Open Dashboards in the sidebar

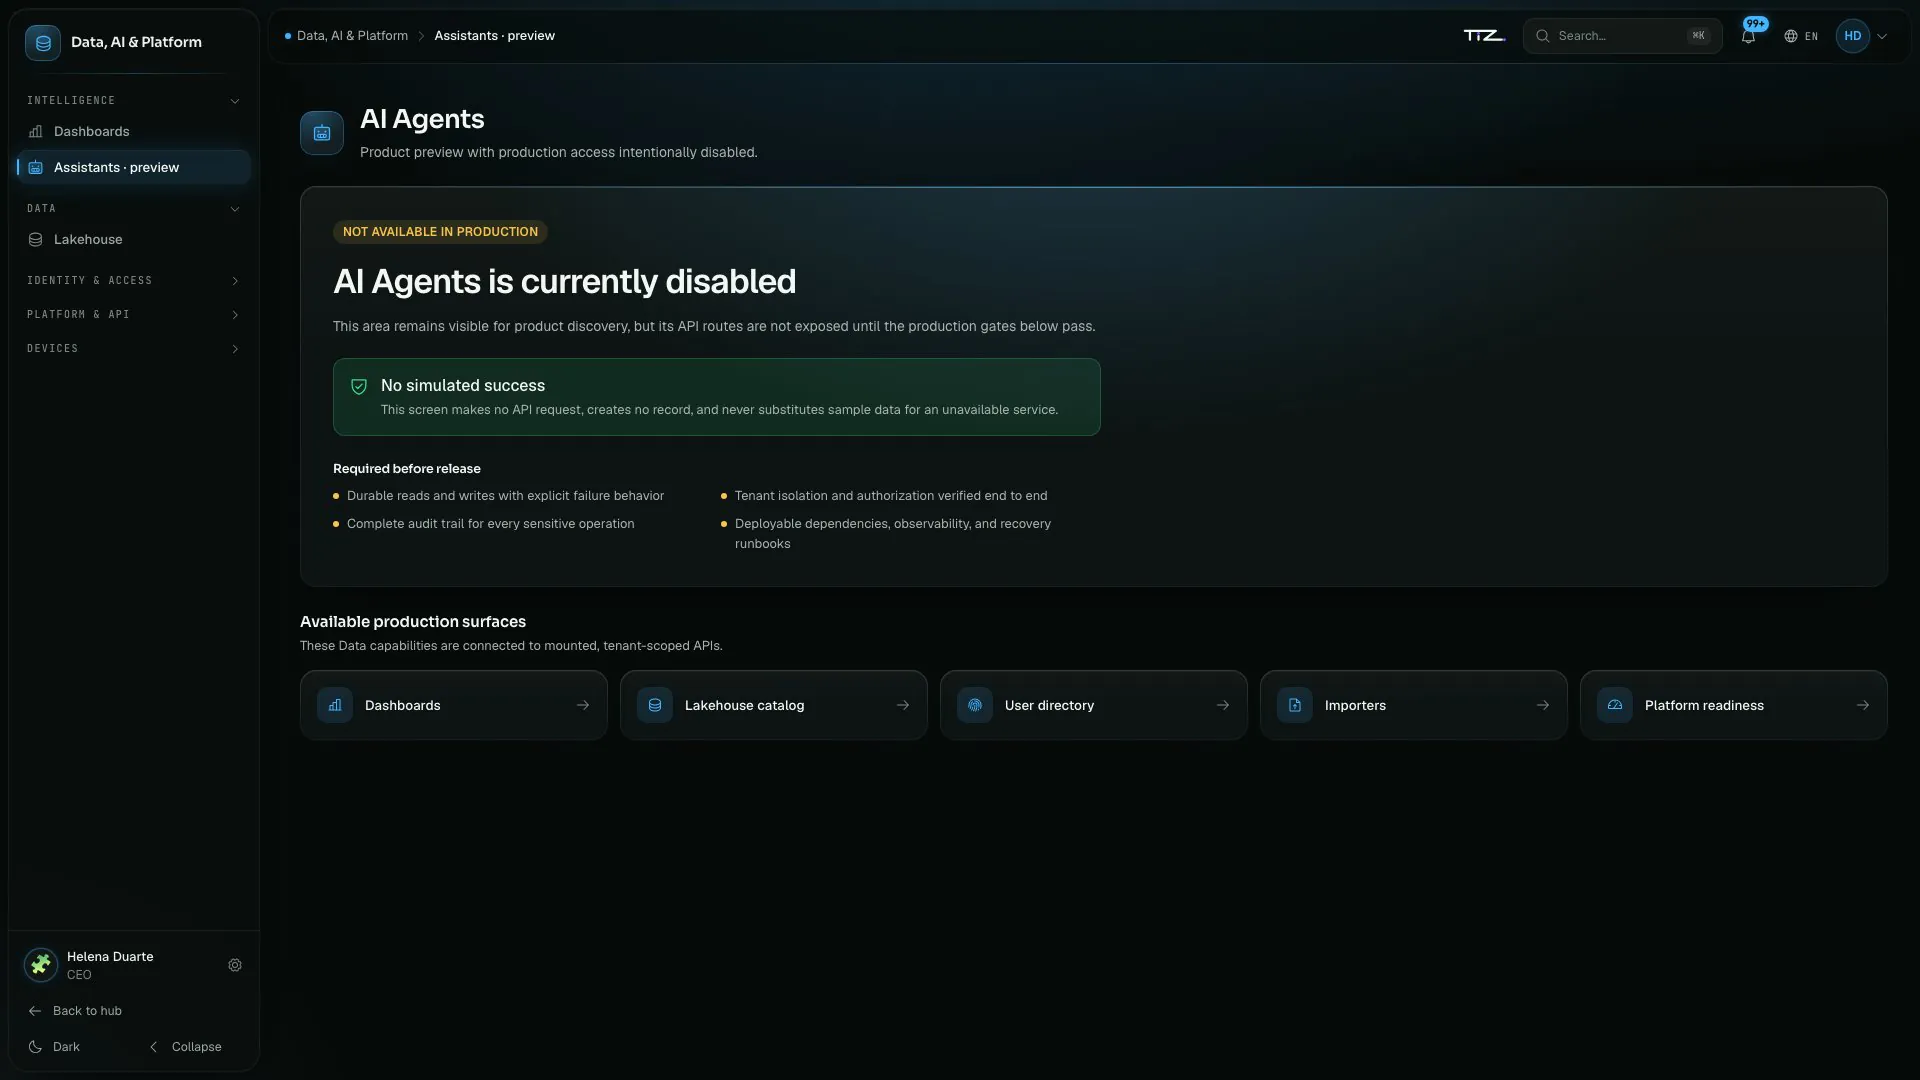coord(134,131)
